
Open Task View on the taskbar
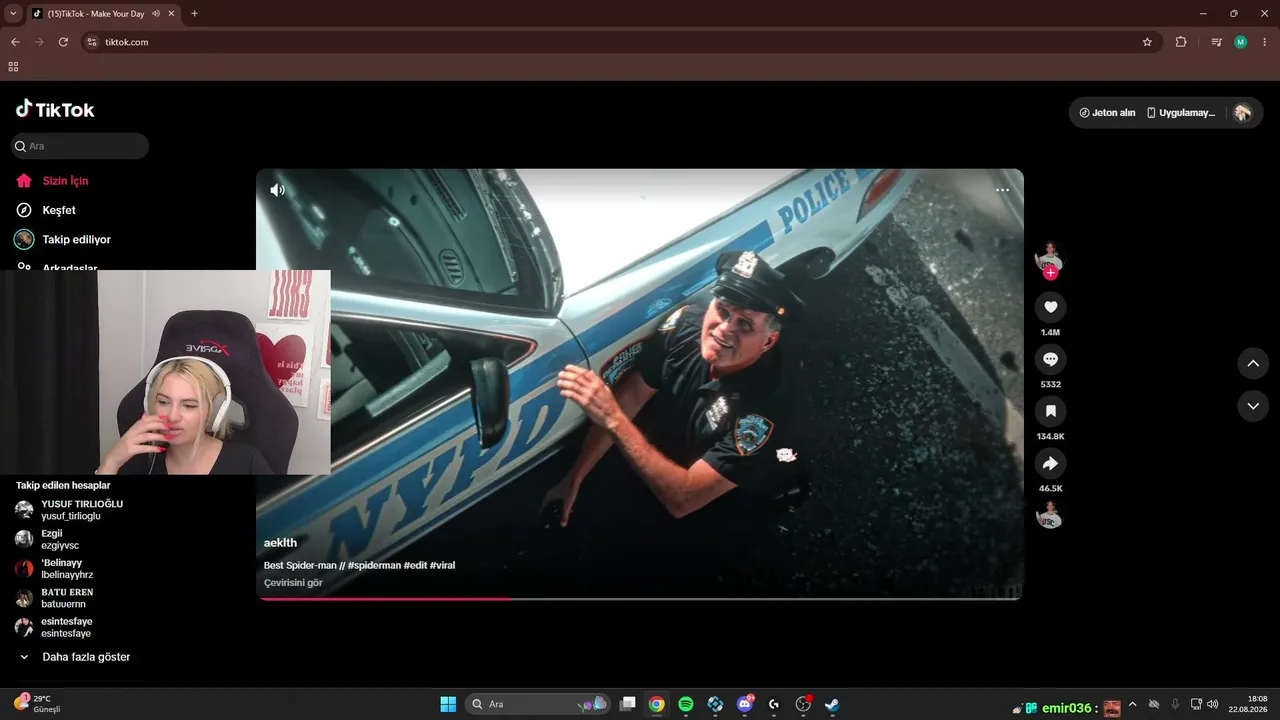[x=627, y=704]
